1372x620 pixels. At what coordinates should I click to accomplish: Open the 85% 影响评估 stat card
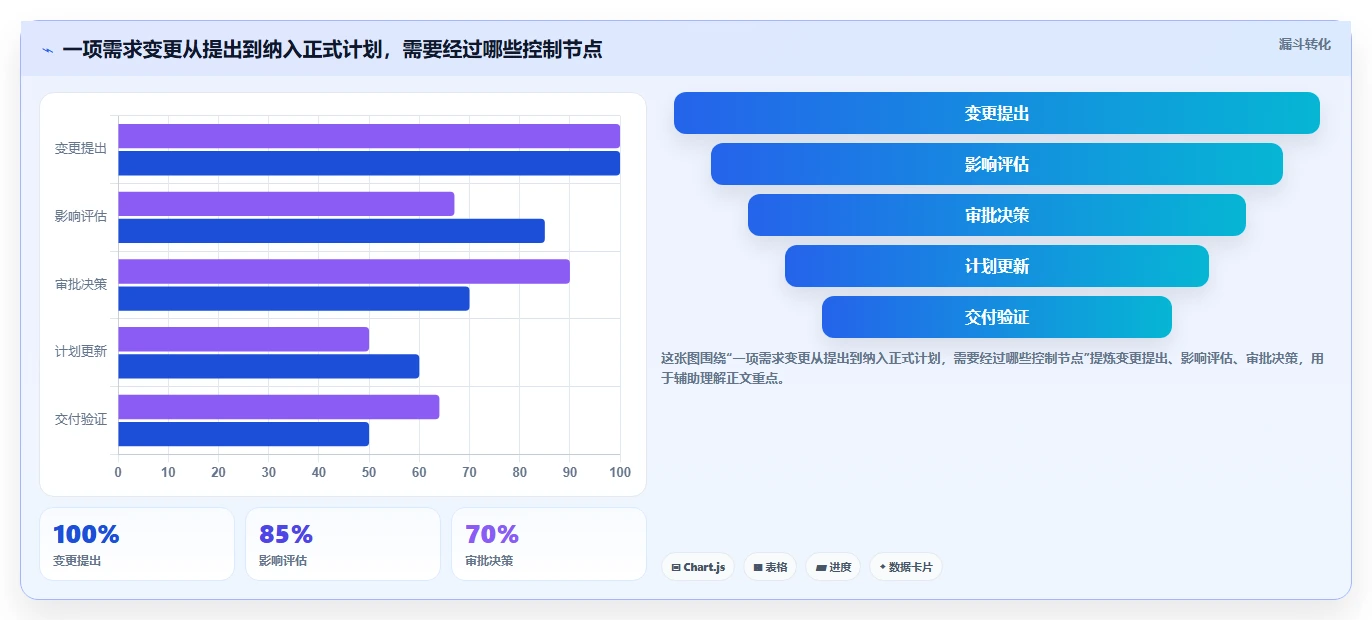tap(343, 544)
